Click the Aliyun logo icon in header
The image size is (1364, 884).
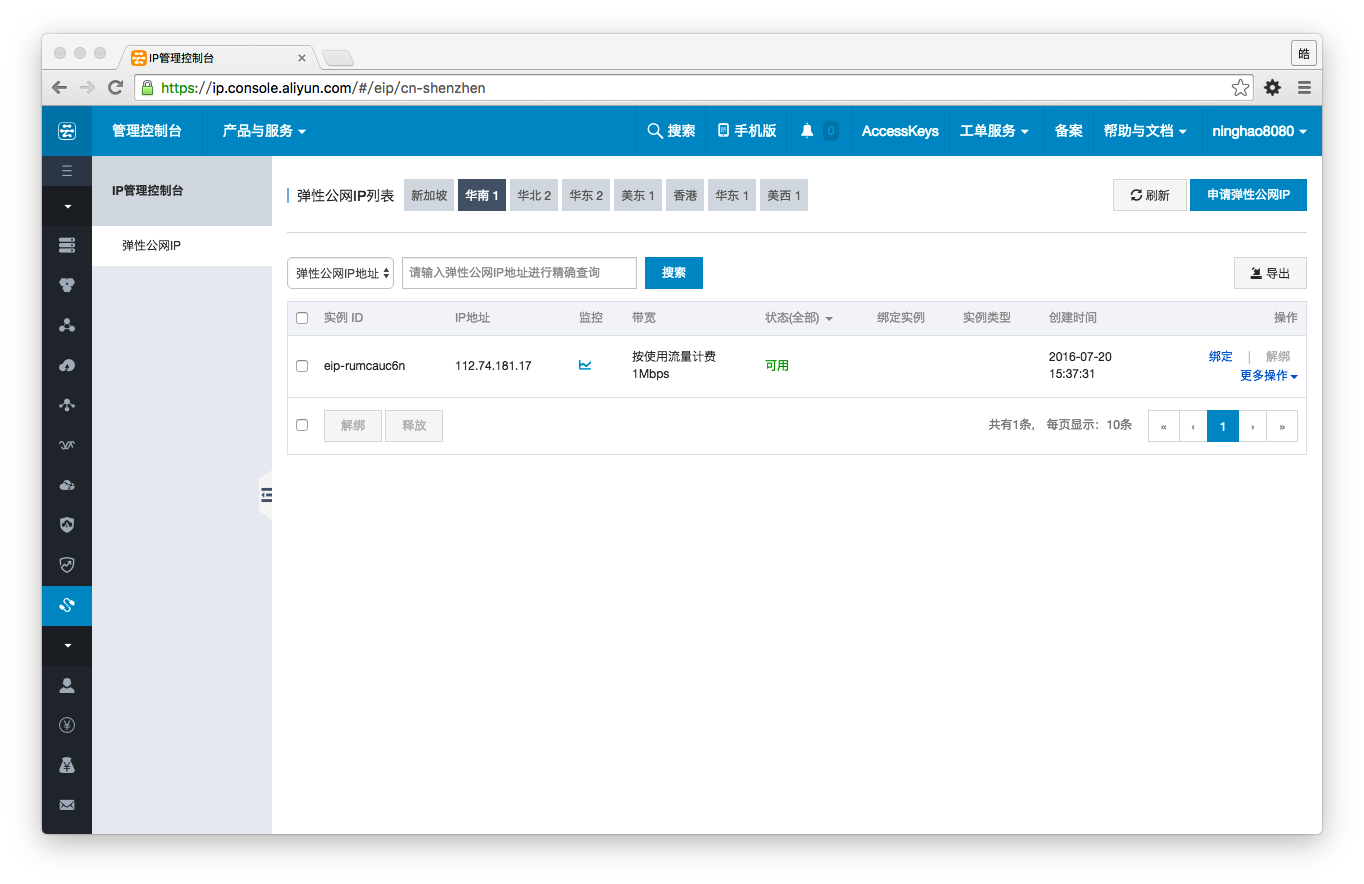(x=67, y=131)
